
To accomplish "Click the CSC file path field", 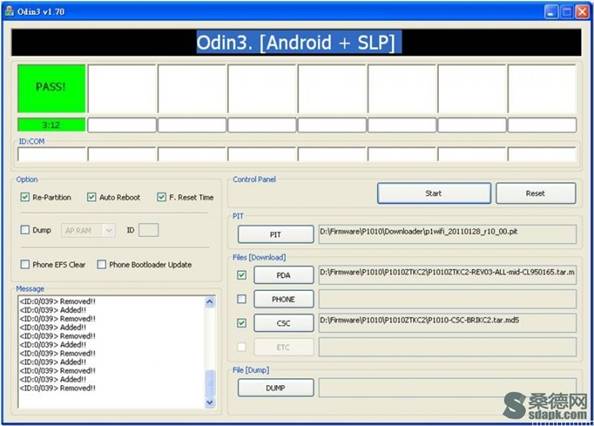I will (x=447, y=323).
